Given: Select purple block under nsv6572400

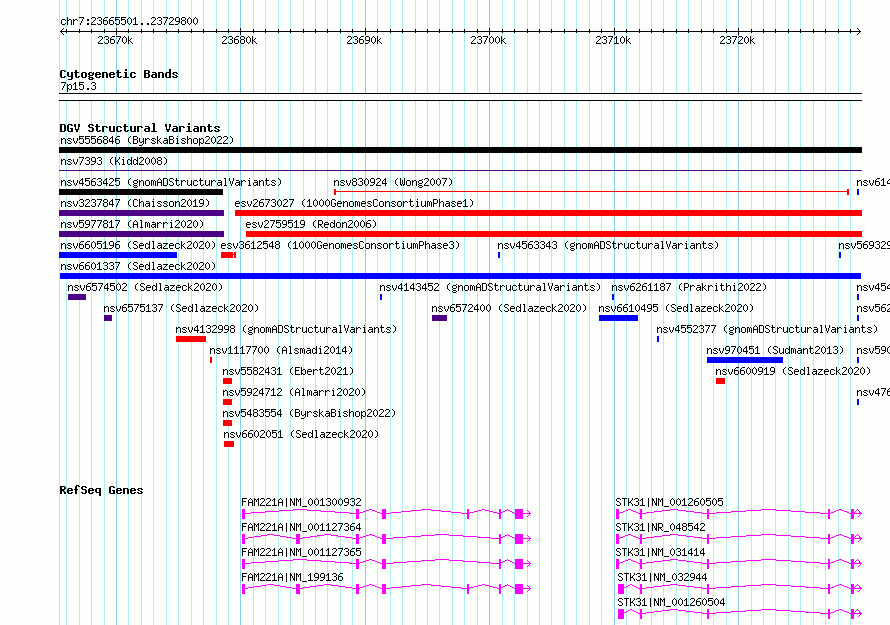Looking at the screenshot, I should click(439, 318).
